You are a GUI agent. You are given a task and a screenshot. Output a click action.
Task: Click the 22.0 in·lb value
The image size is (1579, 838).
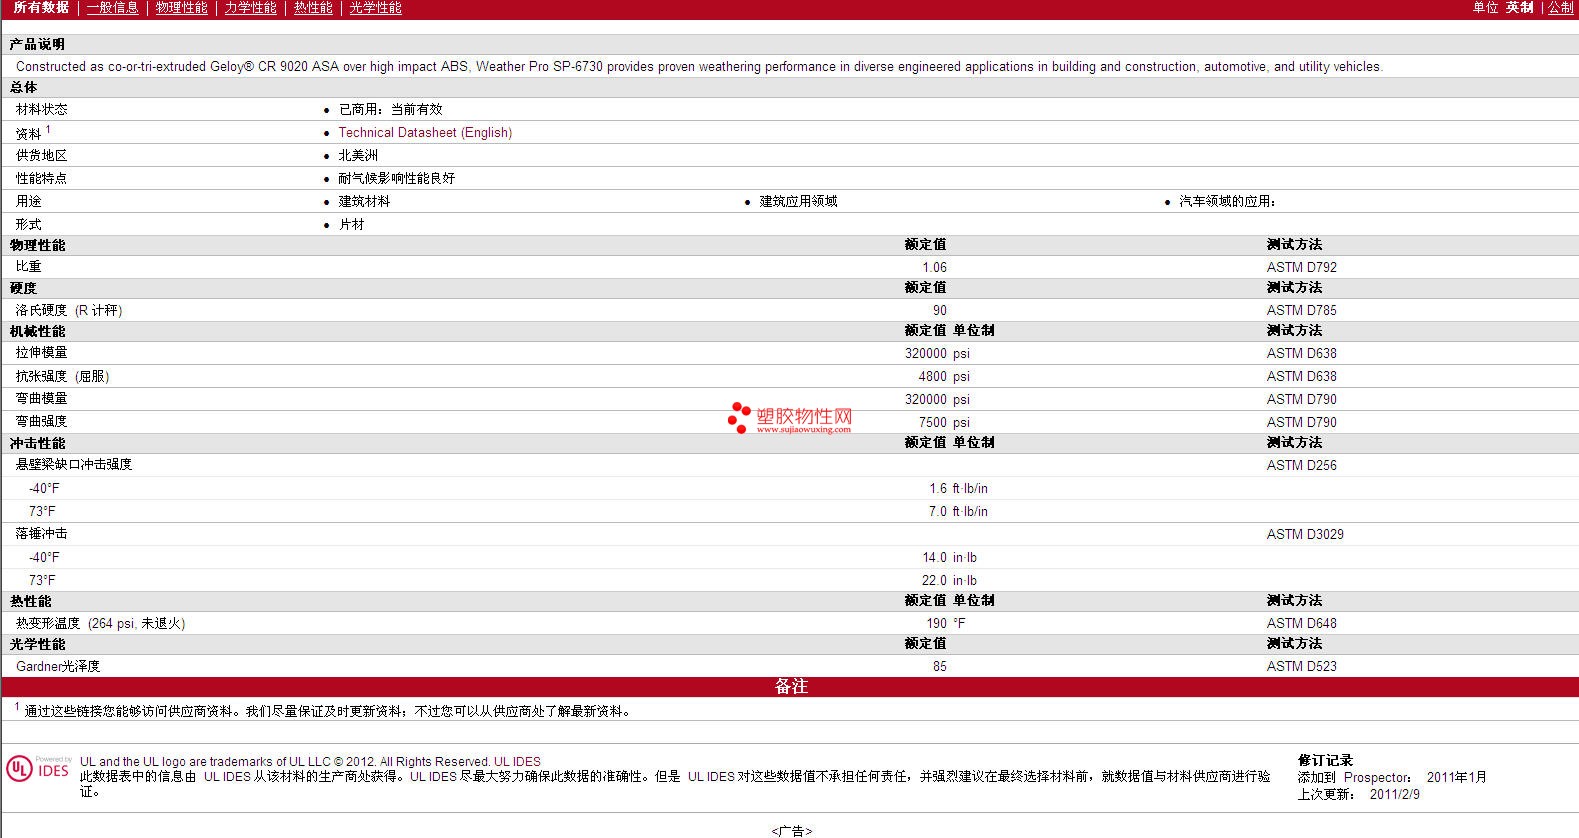950,580
